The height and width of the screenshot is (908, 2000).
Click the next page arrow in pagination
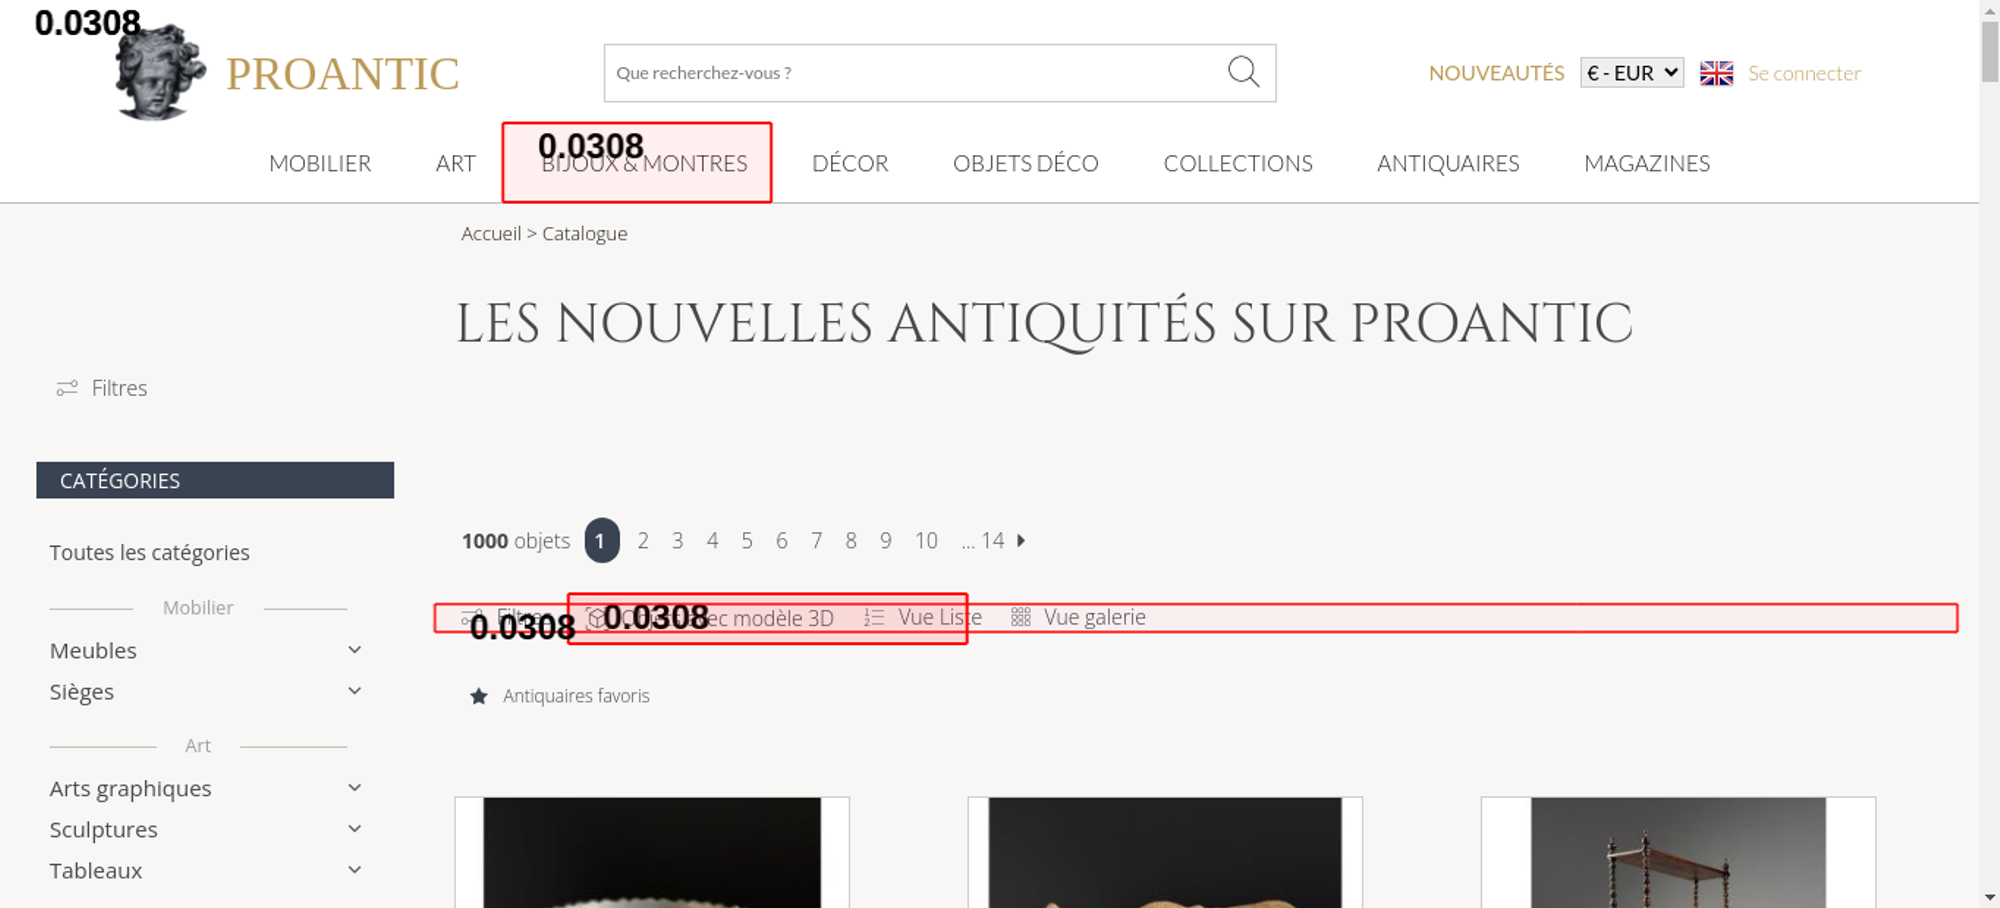(x=1021, y=541)
